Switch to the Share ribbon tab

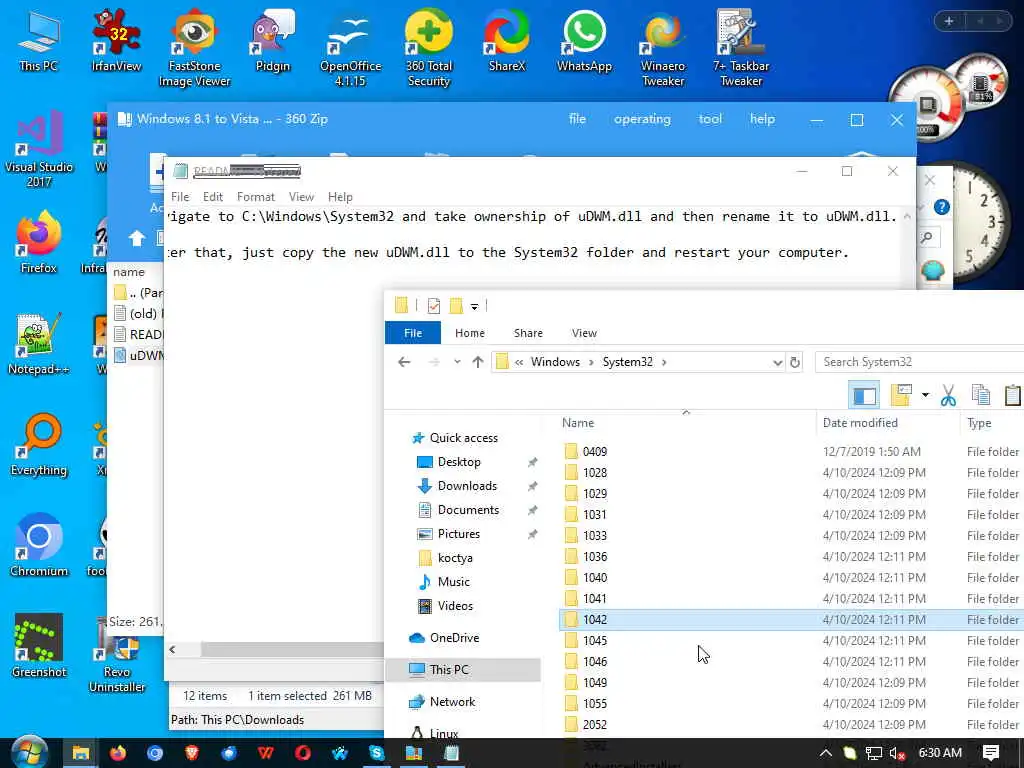(x=528, y=333)
